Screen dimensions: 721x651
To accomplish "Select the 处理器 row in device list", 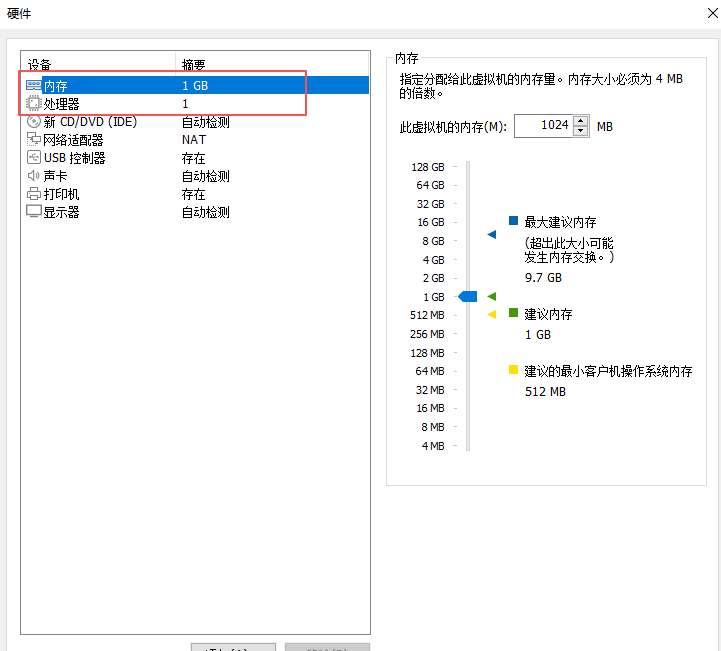I will [x=100, y=104].
